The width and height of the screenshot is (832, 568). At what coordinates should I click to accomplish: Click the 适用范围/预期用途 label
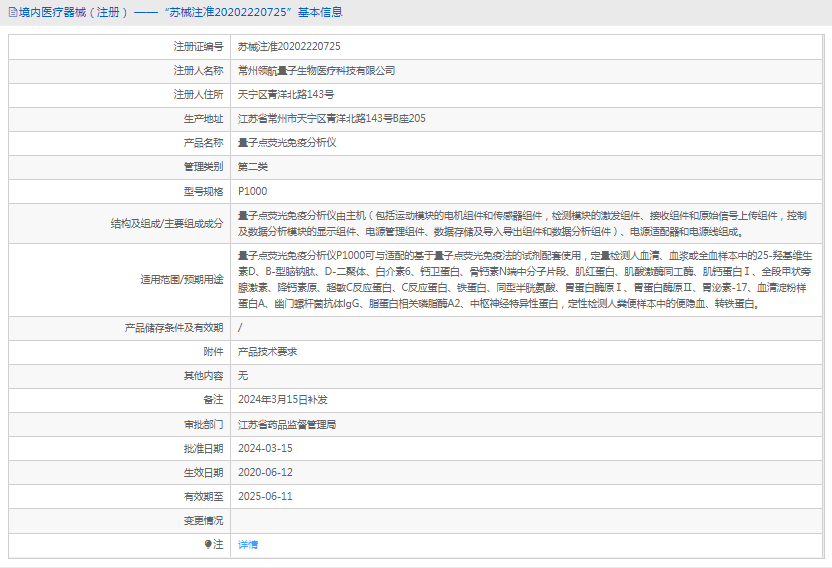181,279
